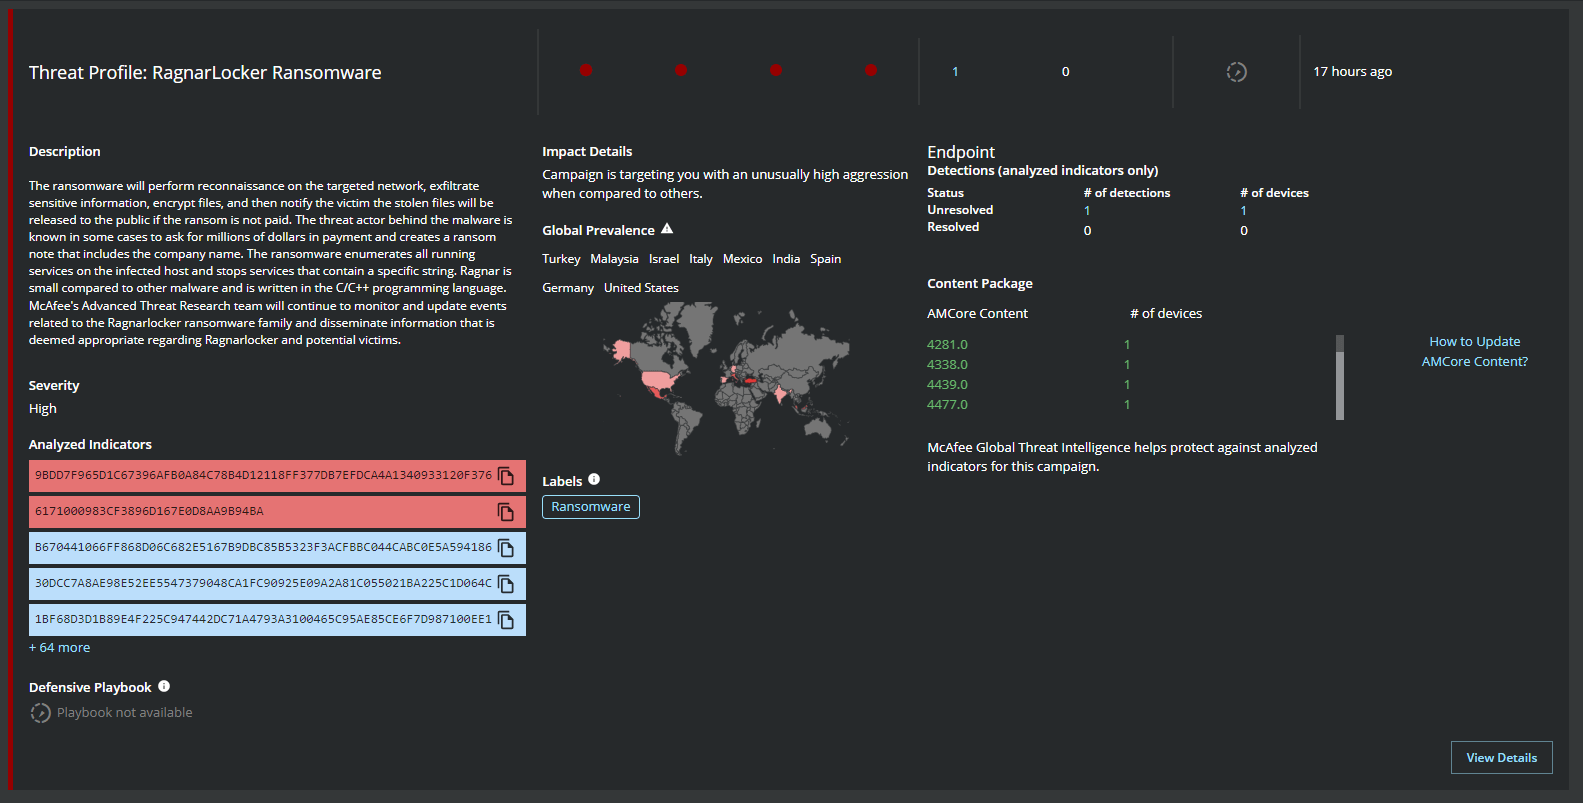Select the 1BF68D3D1B89E4F225C9 blue indicator row
Image resolution: width=1583 pixels, height=803 pixels.
[x=277, y=620]
